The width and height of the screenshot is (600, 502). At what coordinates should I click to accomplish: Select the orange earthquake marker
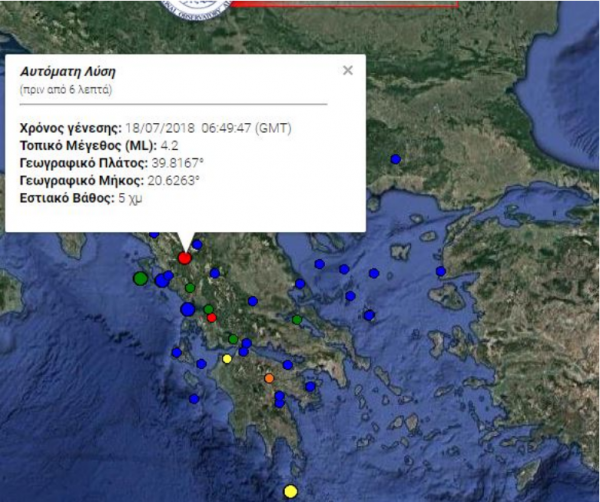(x=268, y=379)
